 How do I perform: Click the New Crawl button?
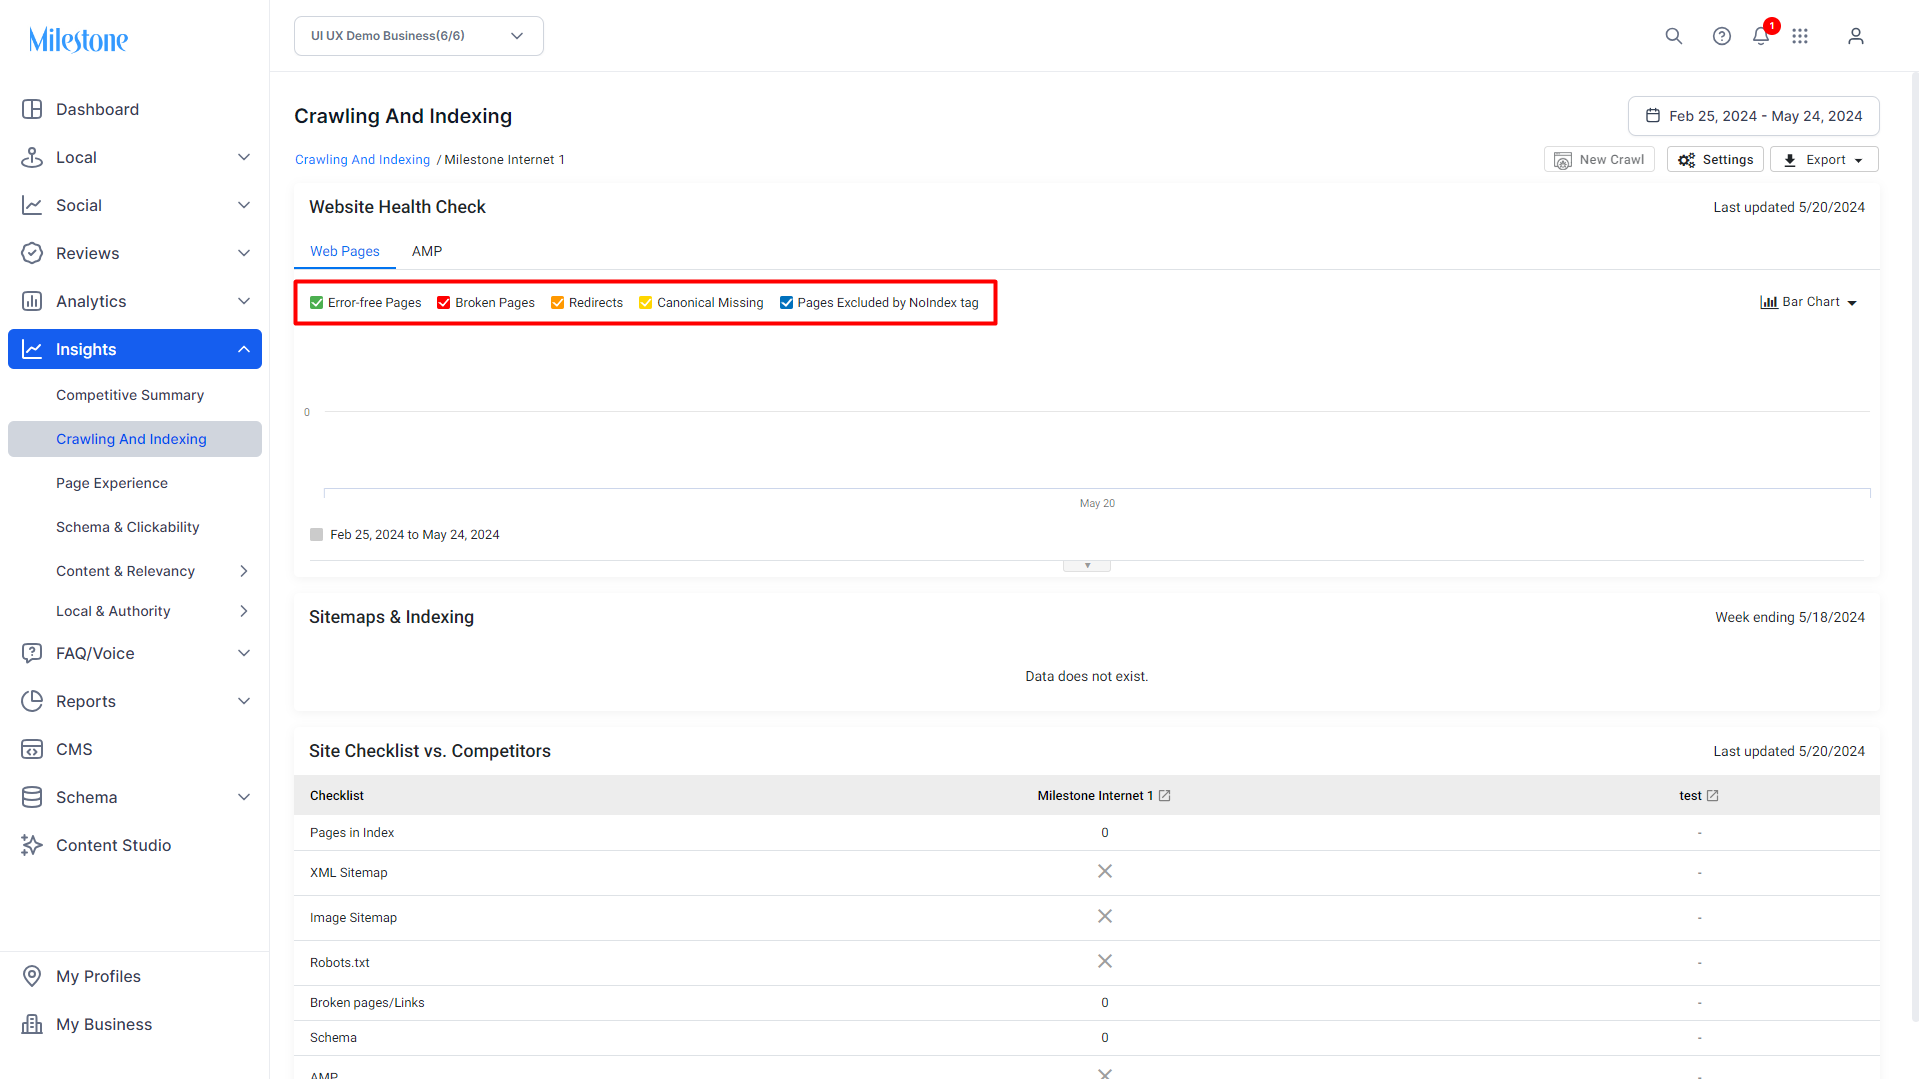point(1599,160)
